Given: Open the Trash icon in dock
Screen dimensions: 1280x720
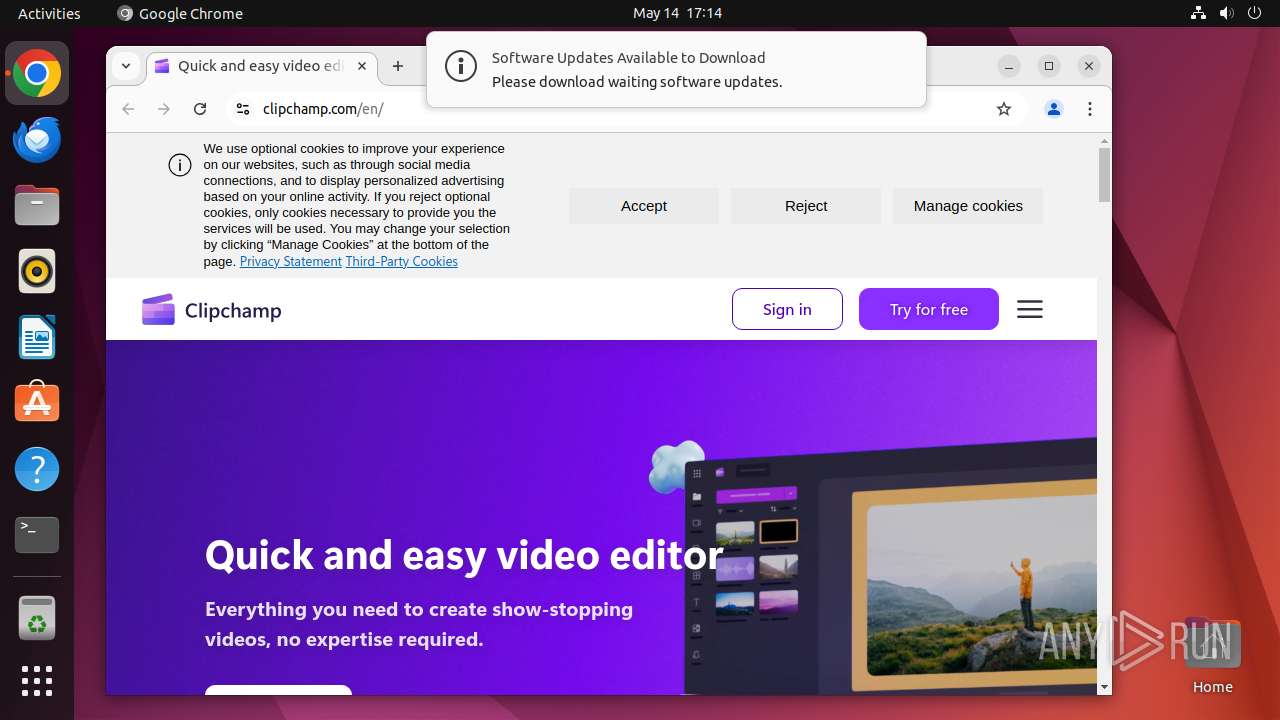Looking at the screenshot, I should [x=37, y=617].
